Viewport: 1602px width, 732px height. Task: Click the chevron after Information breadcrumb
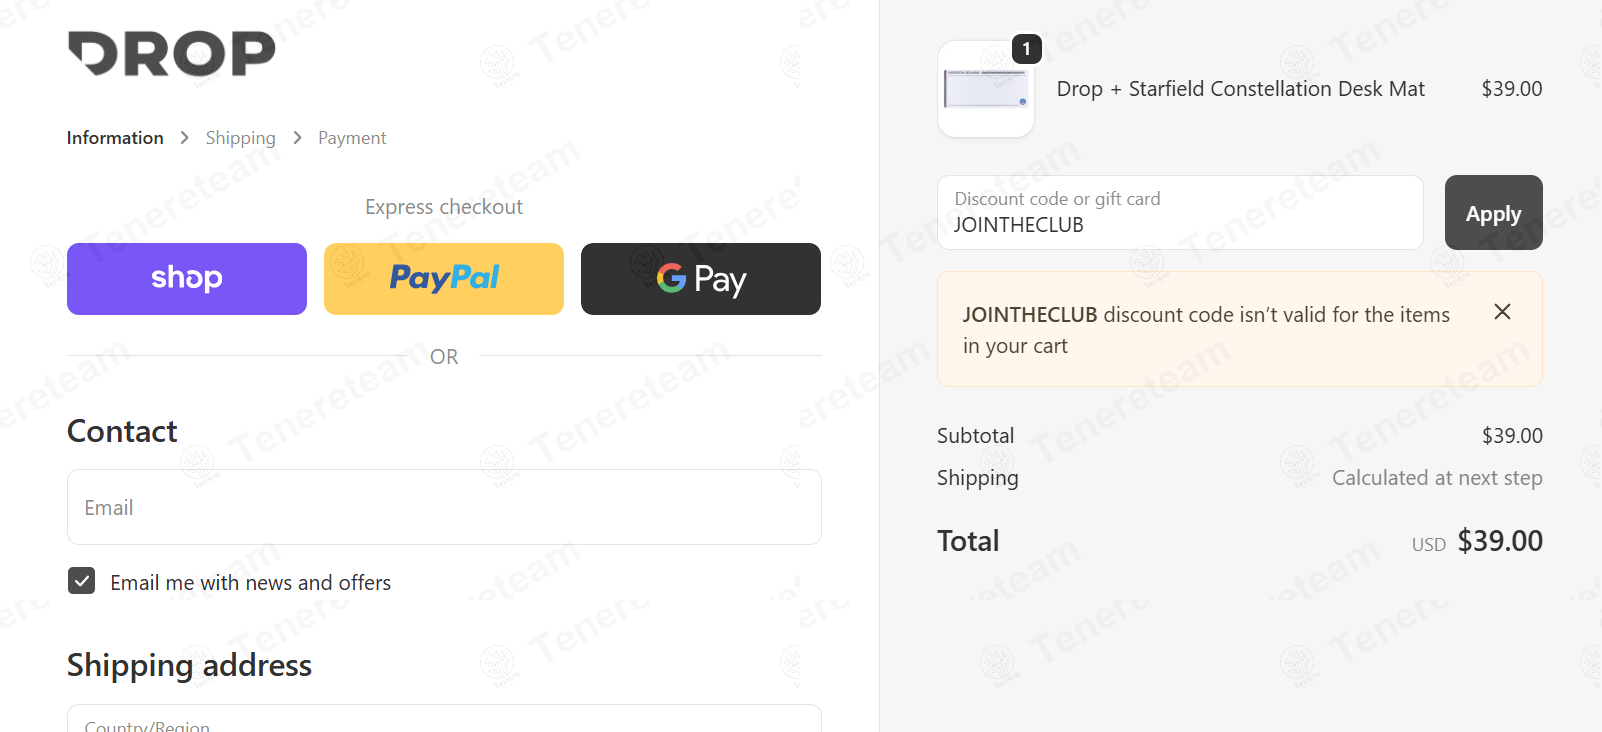tap(185, 138)
